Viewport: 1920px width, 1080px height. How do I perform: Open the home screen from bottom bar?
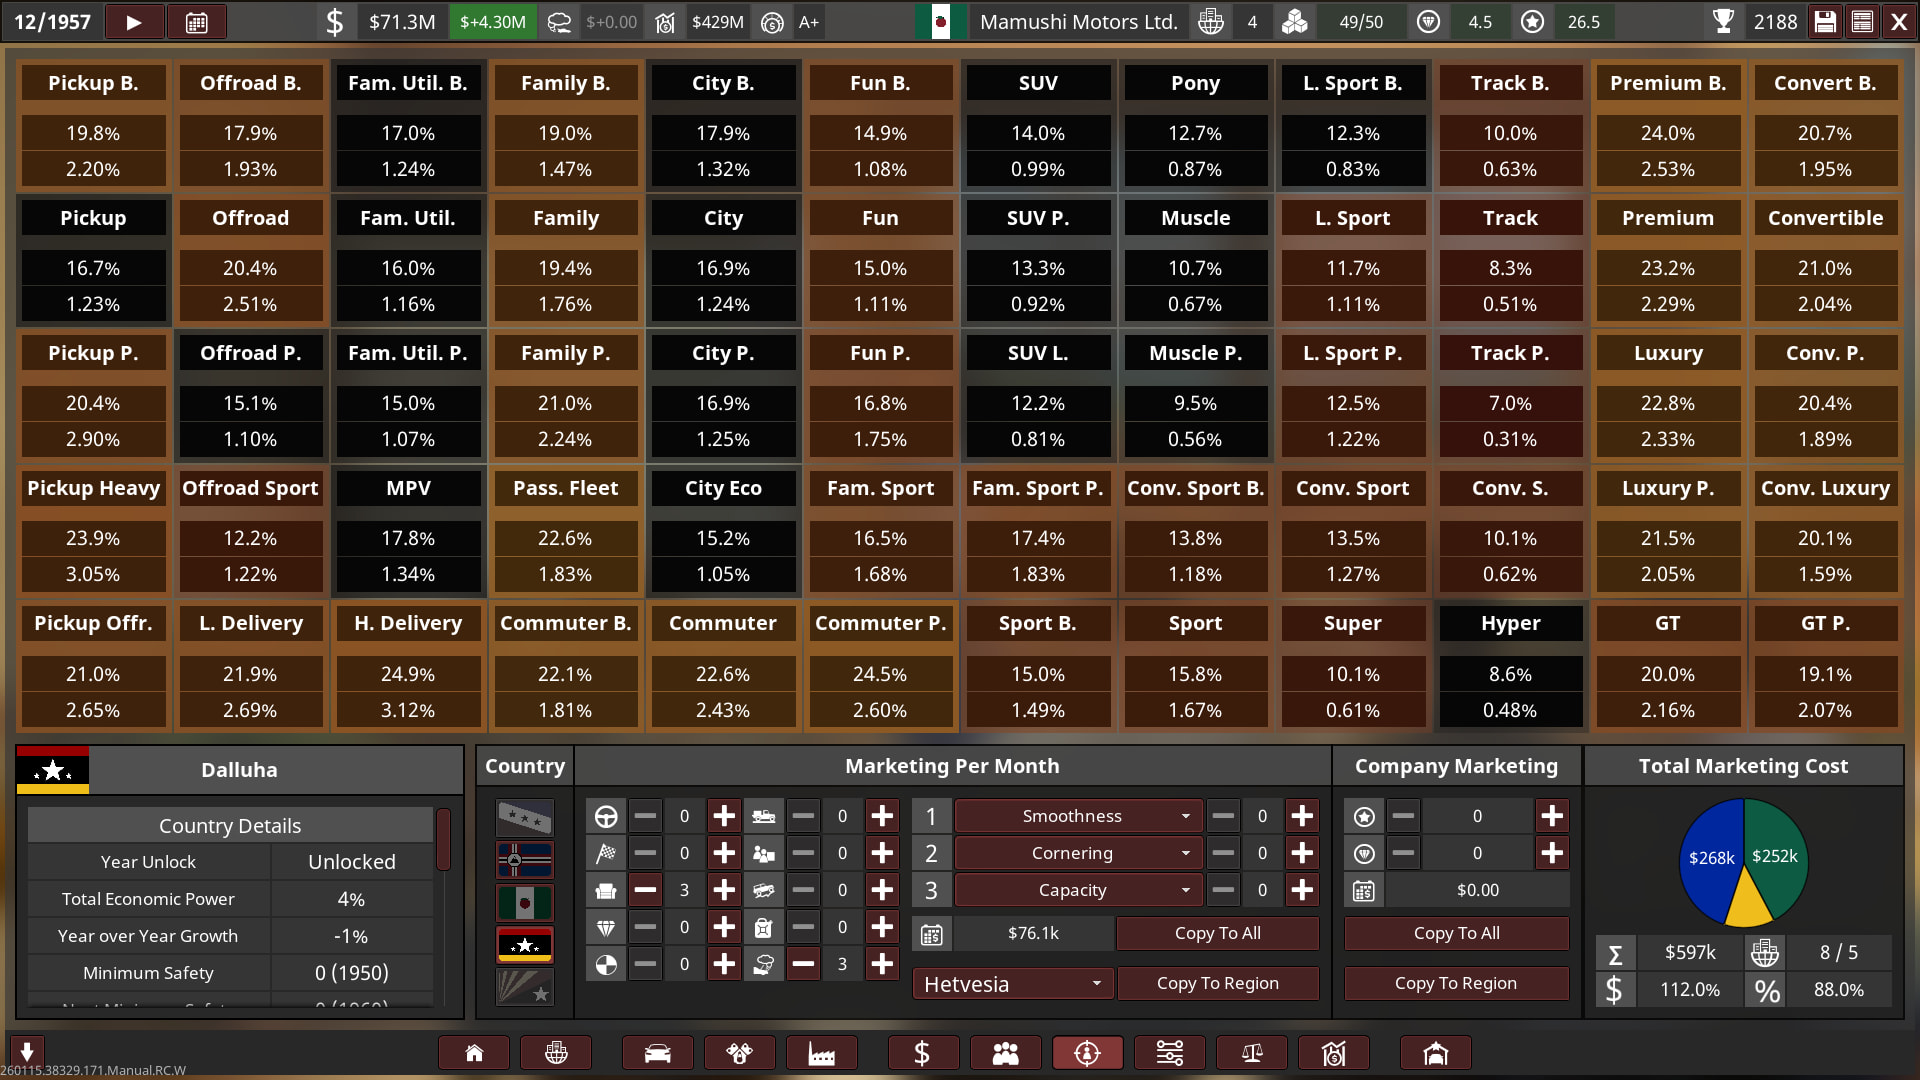coord(474,1053)
